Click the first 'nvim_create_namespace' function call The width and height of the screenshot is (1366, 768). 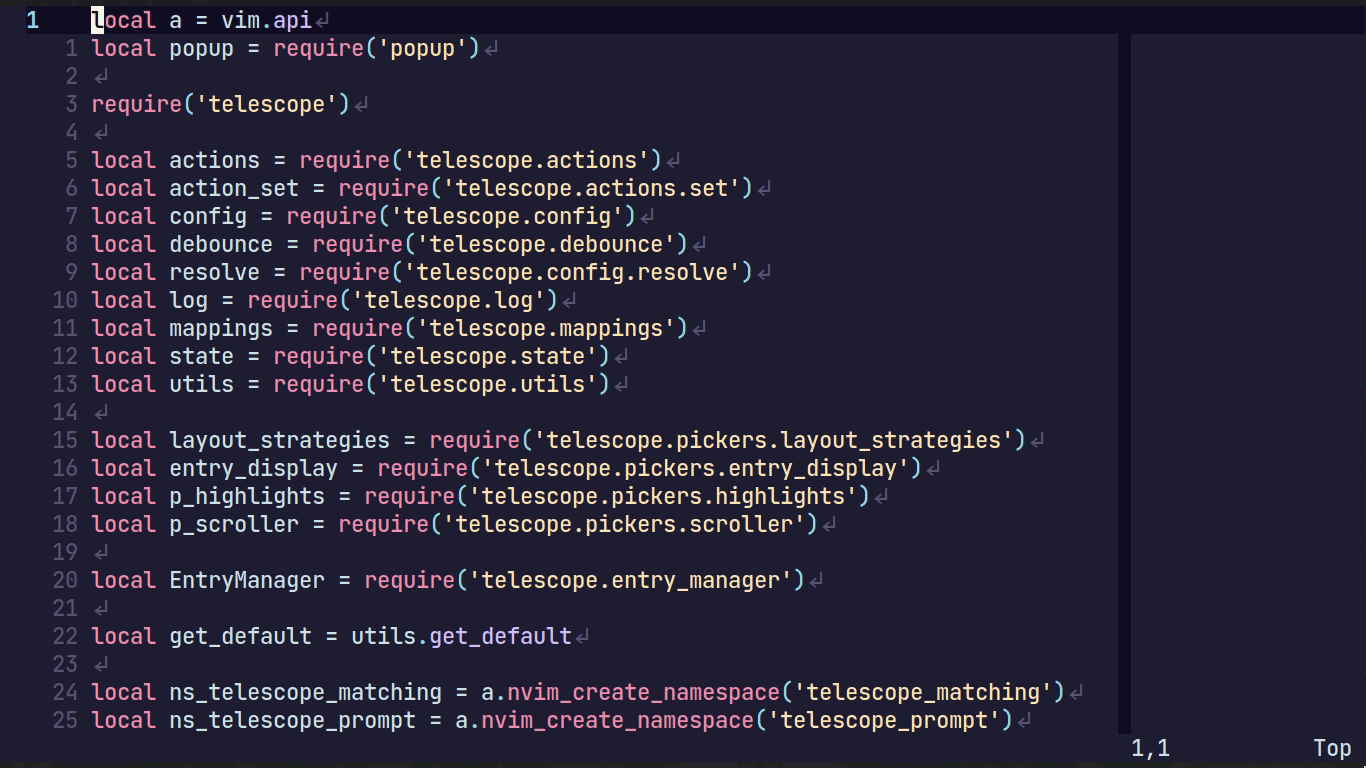click(643, 692)
